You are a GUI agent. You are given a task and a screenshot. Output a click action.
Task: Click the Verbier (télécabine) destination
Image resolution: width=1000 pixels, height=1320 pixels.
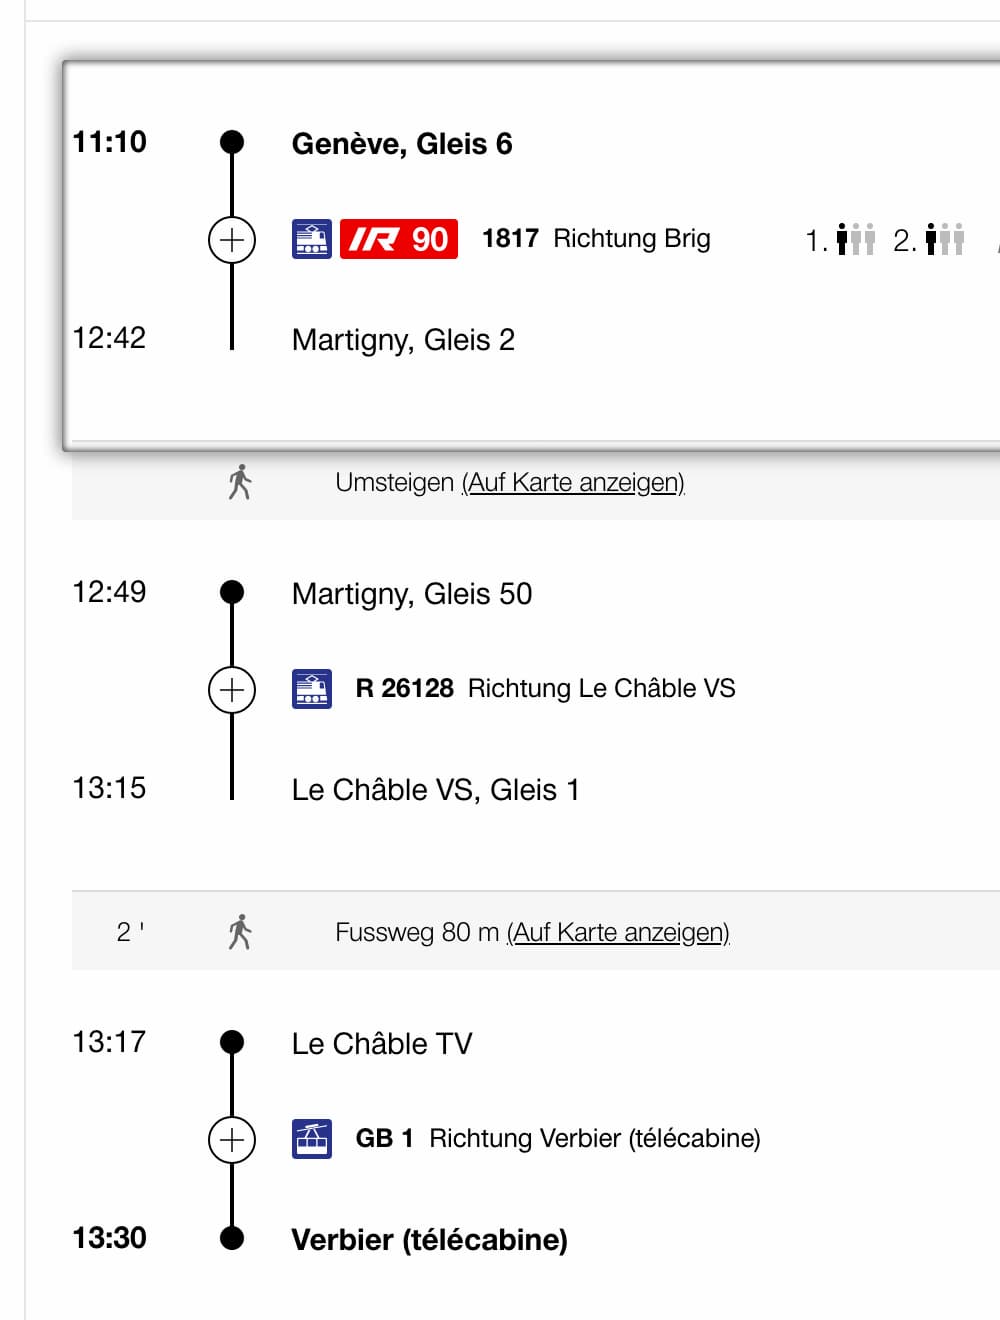(x=430, y=1240)
